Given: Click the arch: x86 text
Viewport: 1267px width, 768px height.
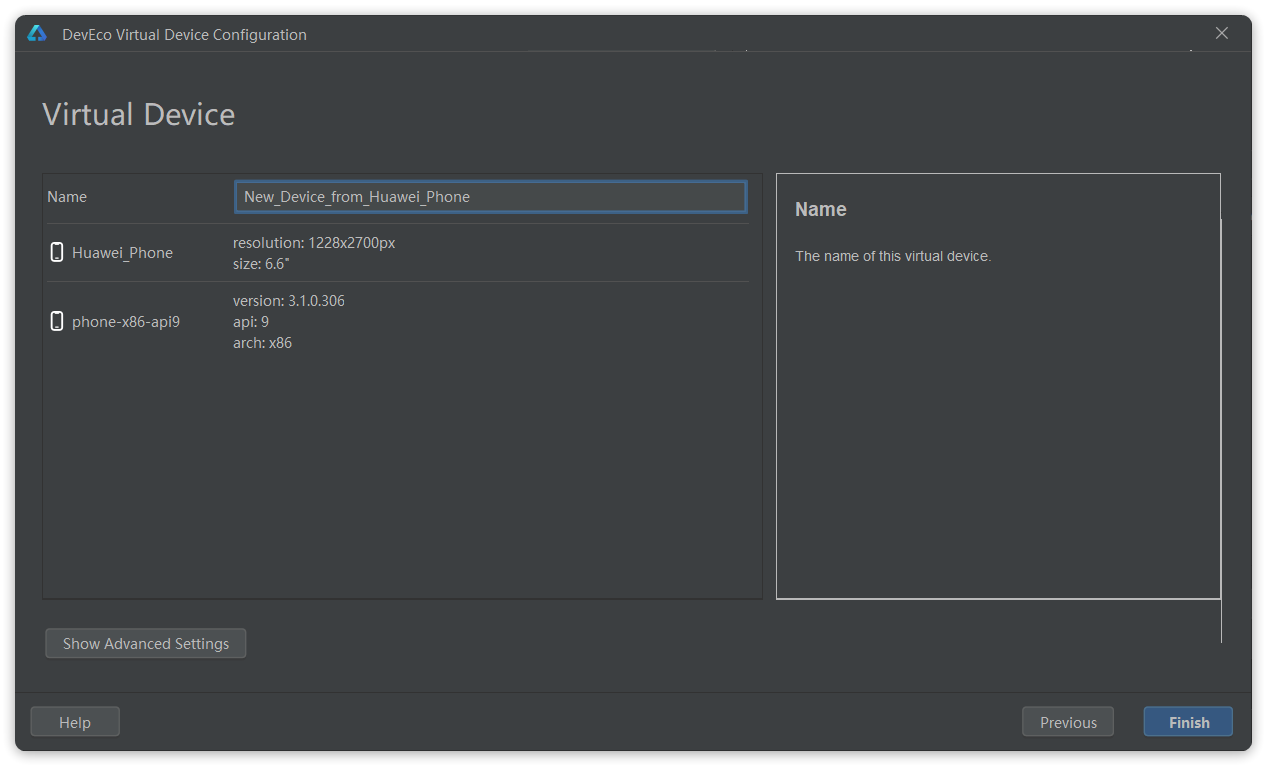Looking at the screenshot, I should click(262, 343).
